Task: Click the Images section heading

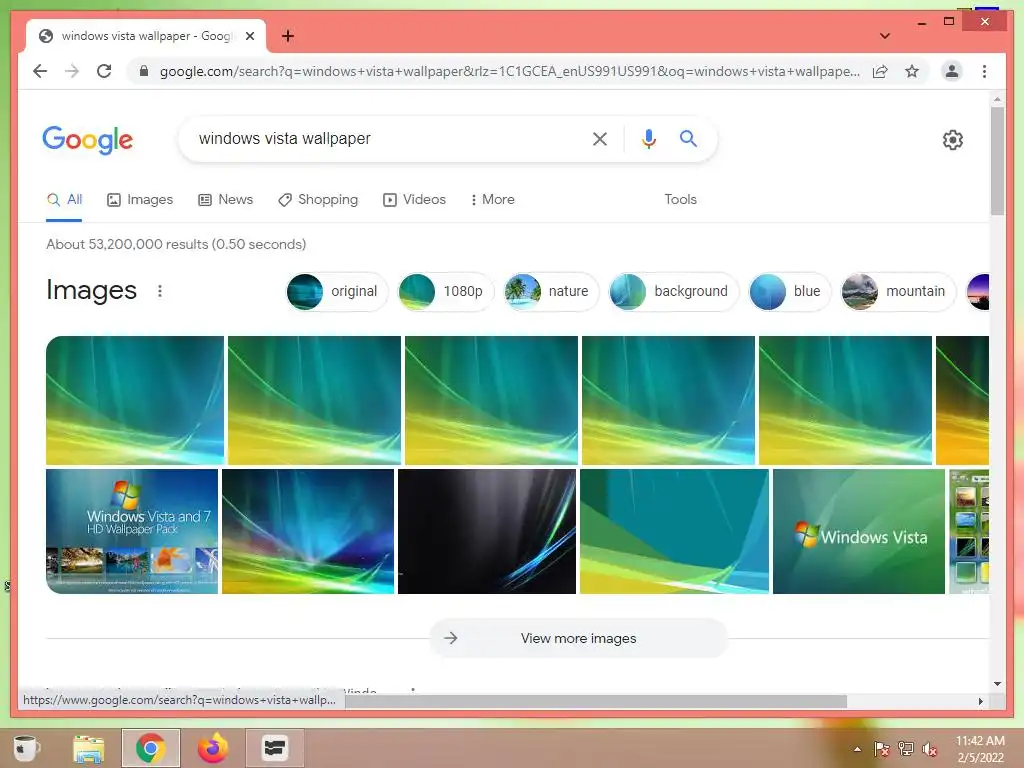Action: 91,291
